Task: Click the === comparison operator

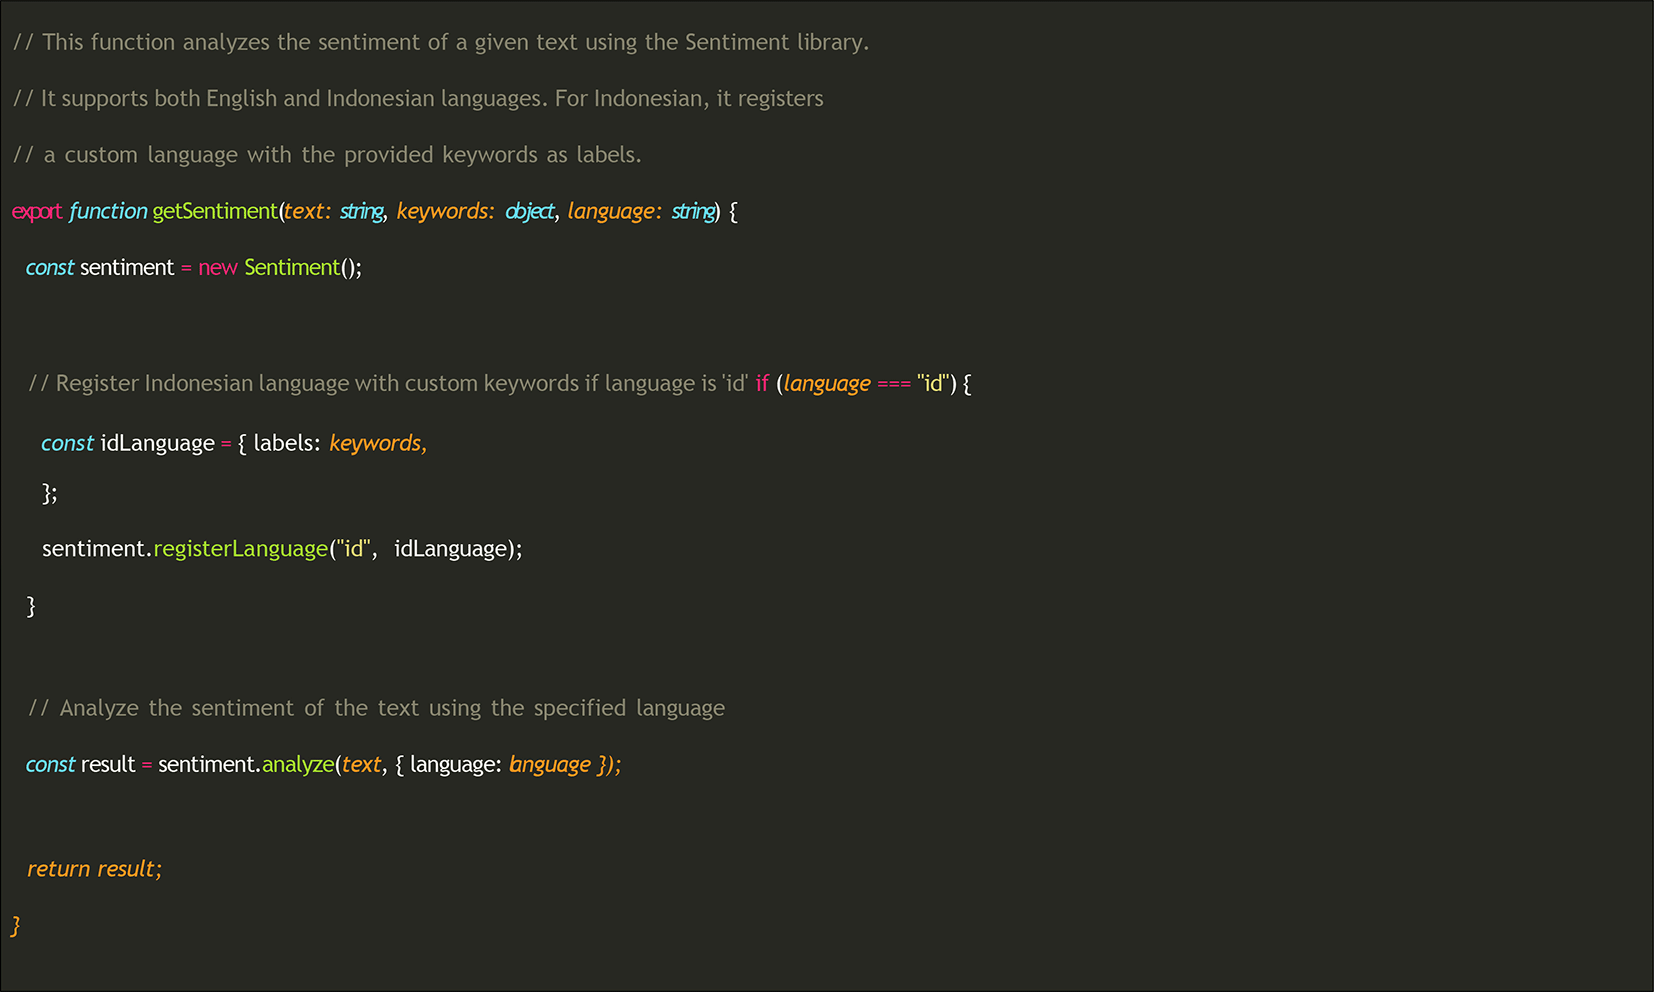Action: coord(893,384)
